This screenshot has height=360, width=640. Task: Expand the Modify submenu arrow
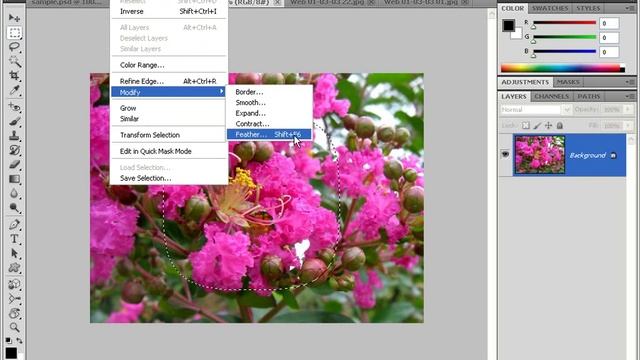[x=222, y=91]
